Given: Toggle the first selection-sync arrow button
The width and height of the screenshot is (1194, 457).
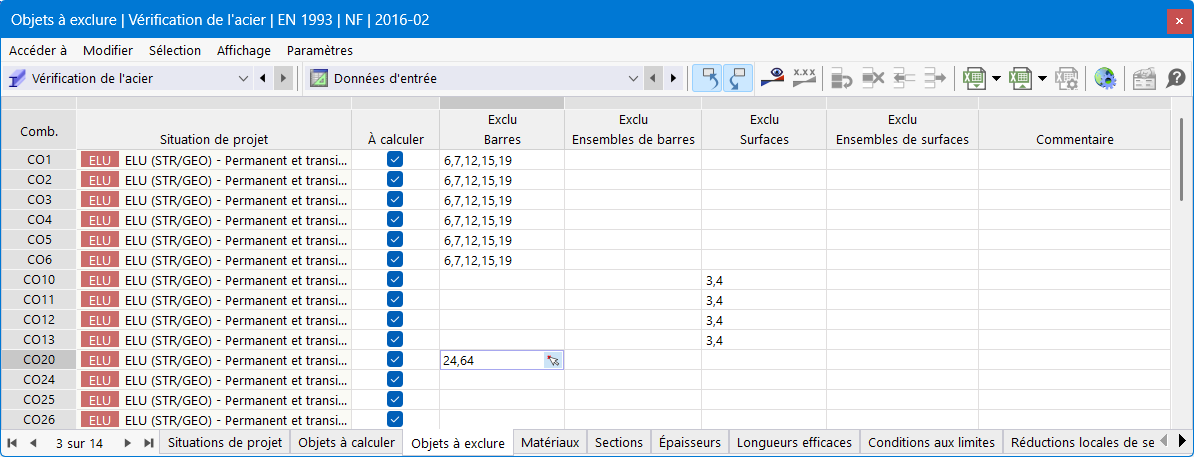Looking at the screenshot, I should (707, 78).
